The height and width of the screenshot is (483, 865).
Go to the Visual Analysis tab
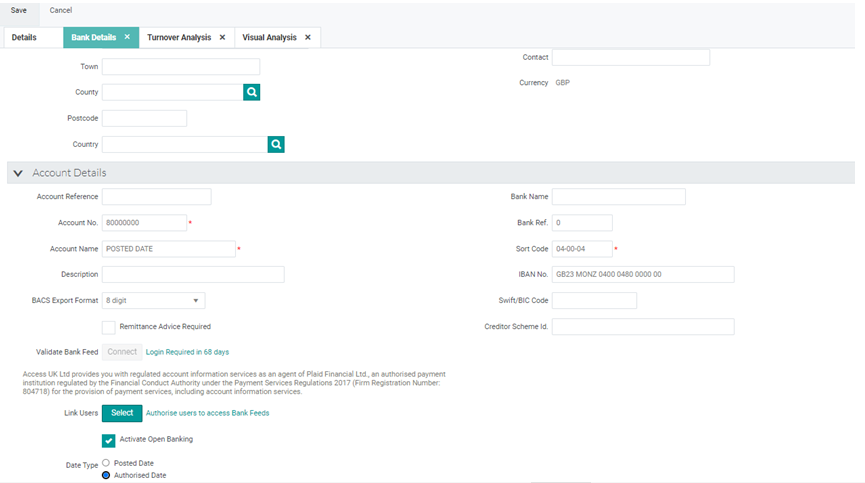[269, 37]
